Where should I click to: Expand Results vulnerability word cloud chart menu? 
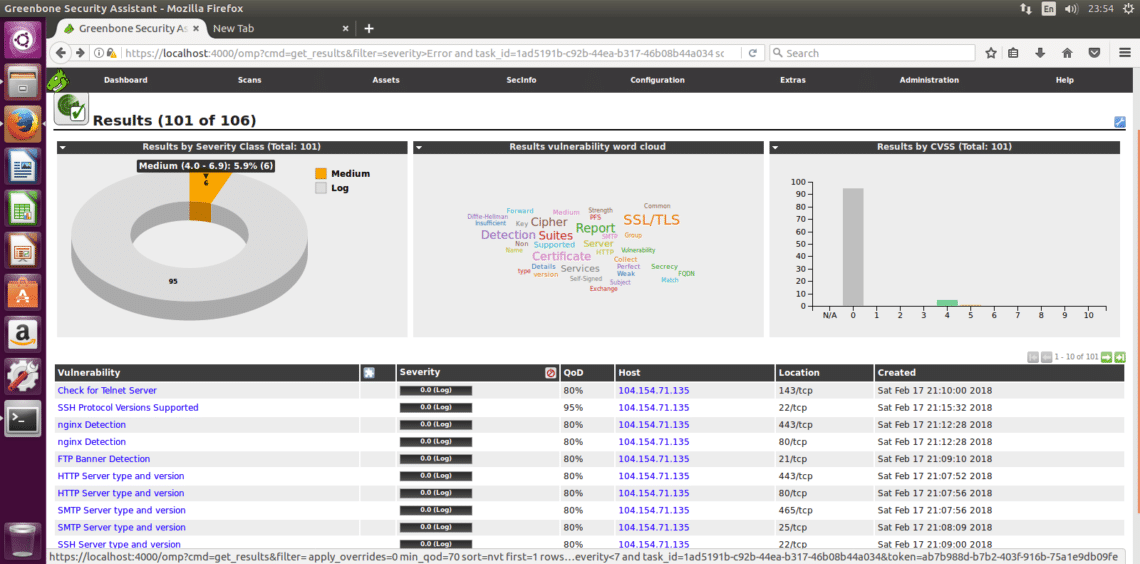pos(419,147)
